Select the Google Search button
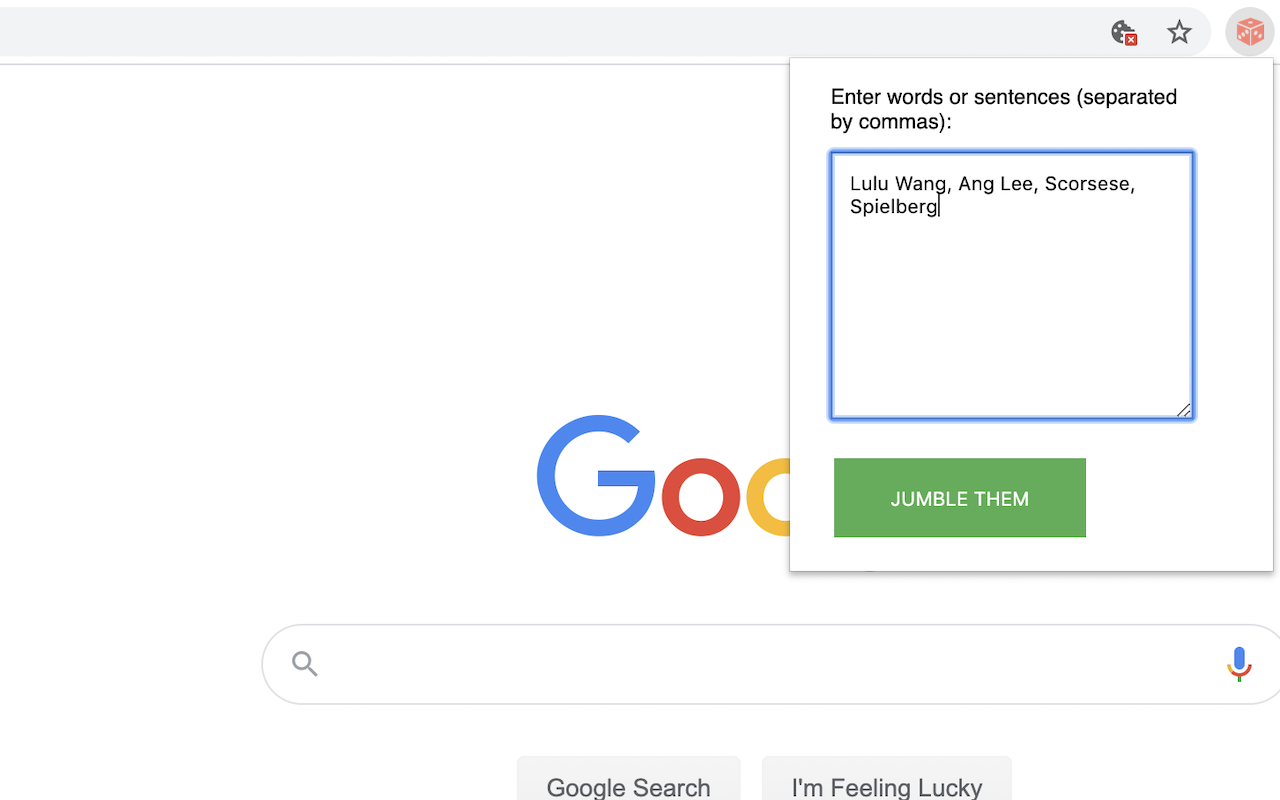 (628, 787)
